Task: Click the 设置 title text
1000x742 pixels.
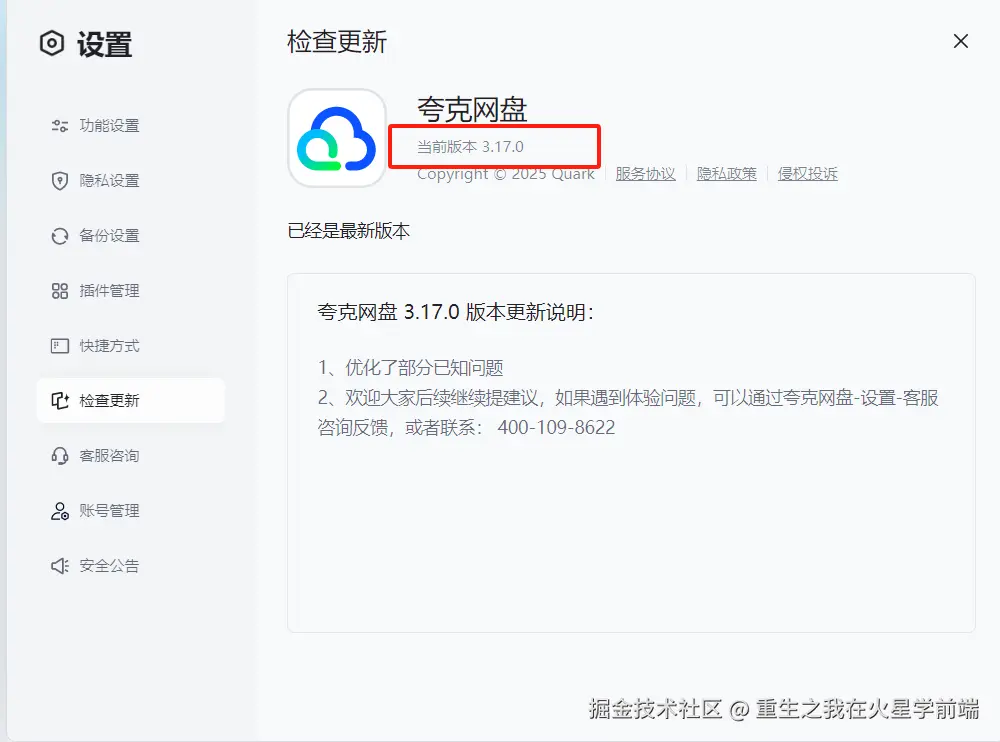Action: (x=105, y=44)
